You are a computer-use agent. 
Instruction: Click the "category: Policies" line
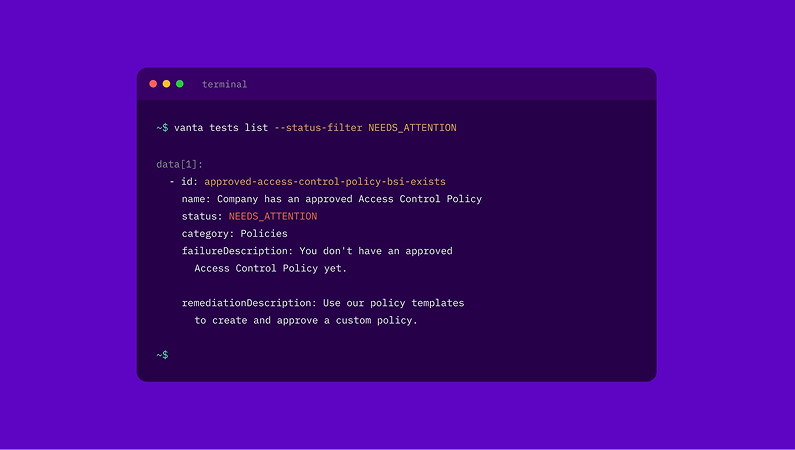coord(234,234)
